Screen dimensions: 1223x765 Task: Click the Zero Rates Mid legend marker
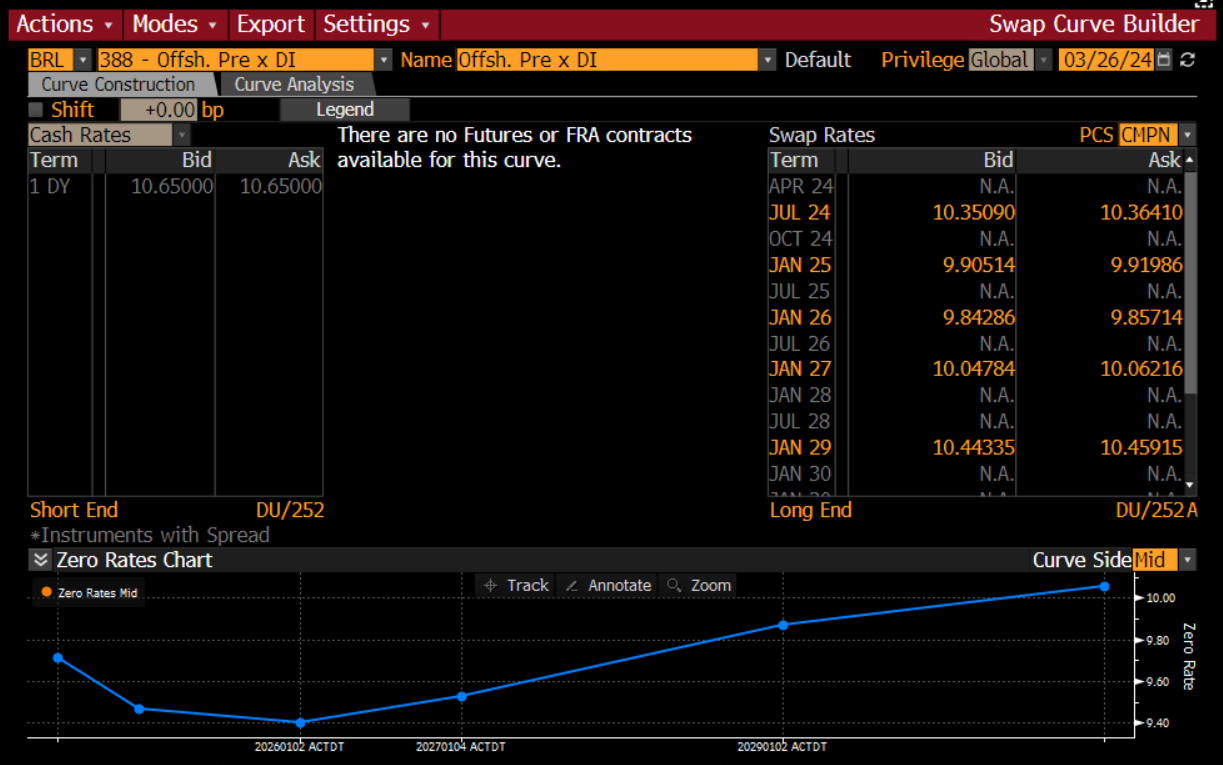click(x=46, y=593)
